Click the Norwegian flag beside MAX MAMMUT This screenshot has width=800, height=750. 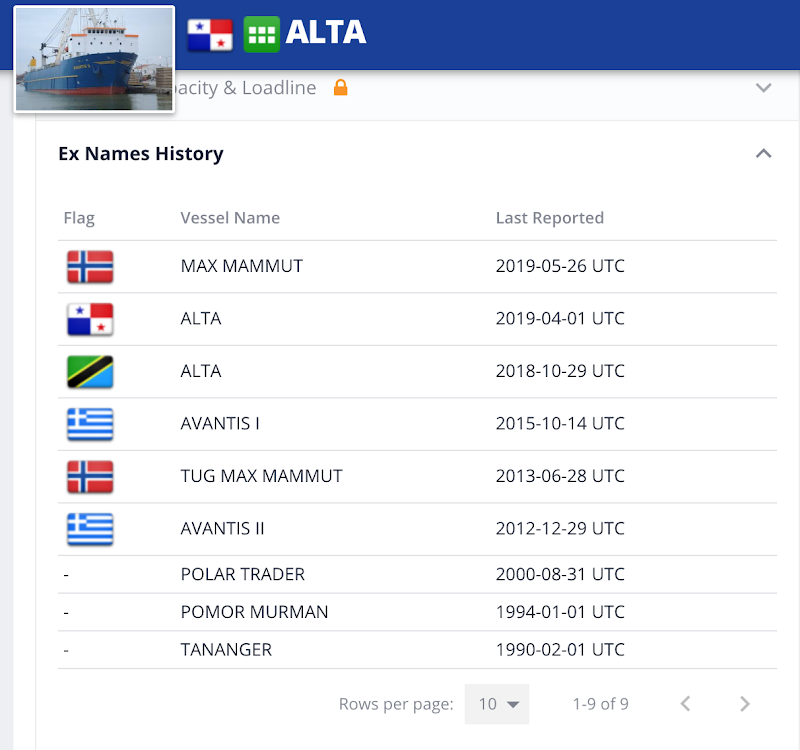point(90,267)
